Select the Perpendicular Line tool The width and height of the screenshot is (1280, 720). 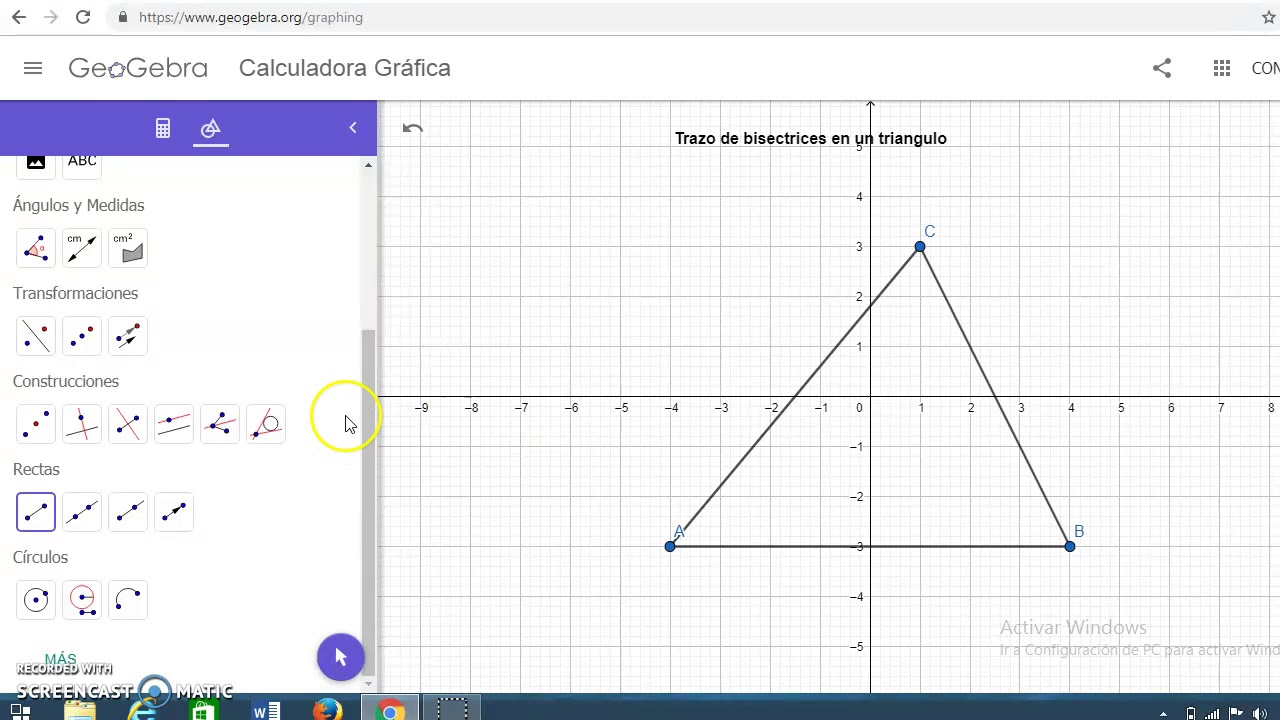[x=82, y=424]
